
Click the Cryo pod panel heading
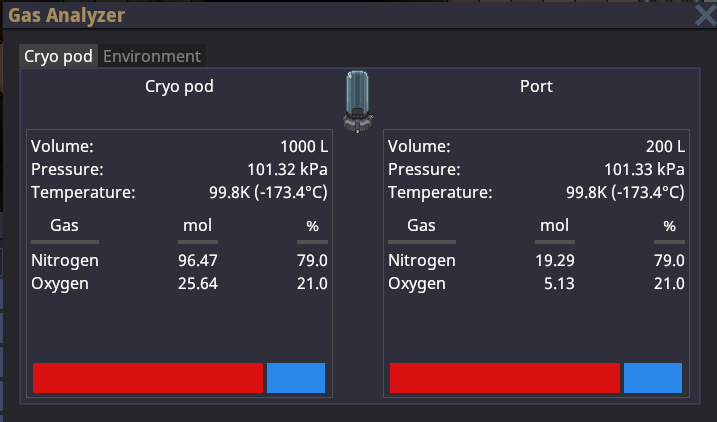coord(179,86)
